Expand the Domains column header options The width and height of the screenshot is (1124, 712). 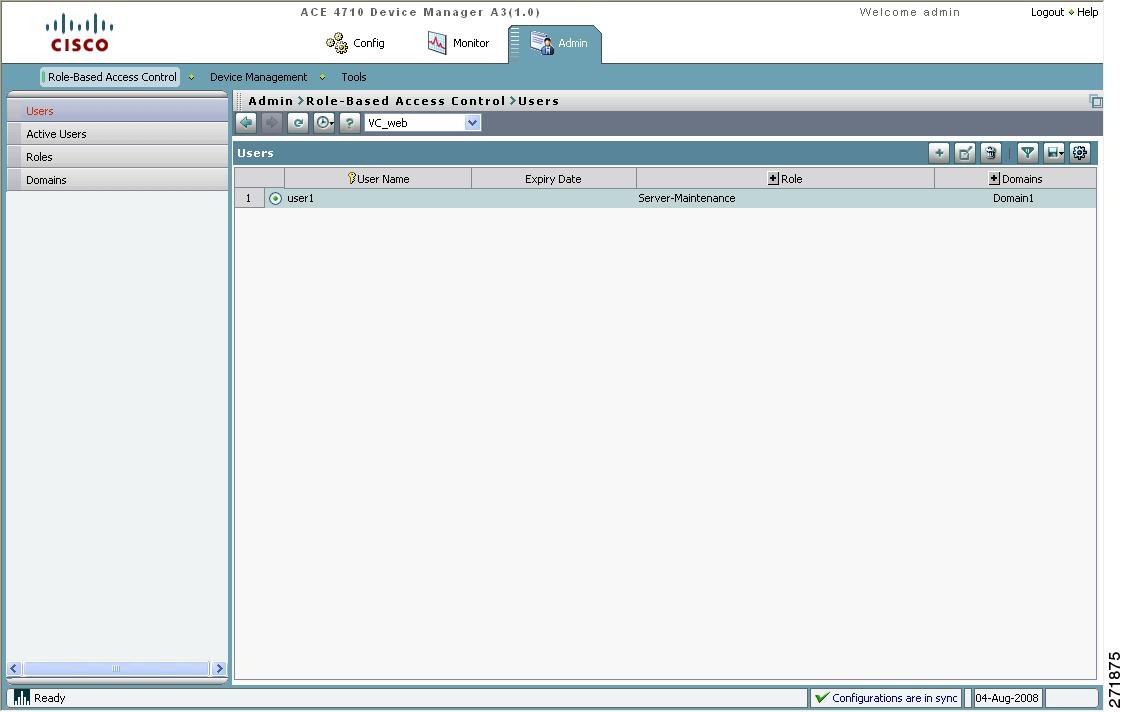994,178
